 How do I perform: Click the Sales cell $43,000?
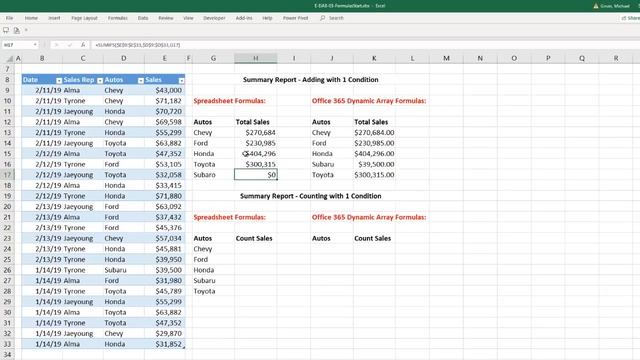164,90
